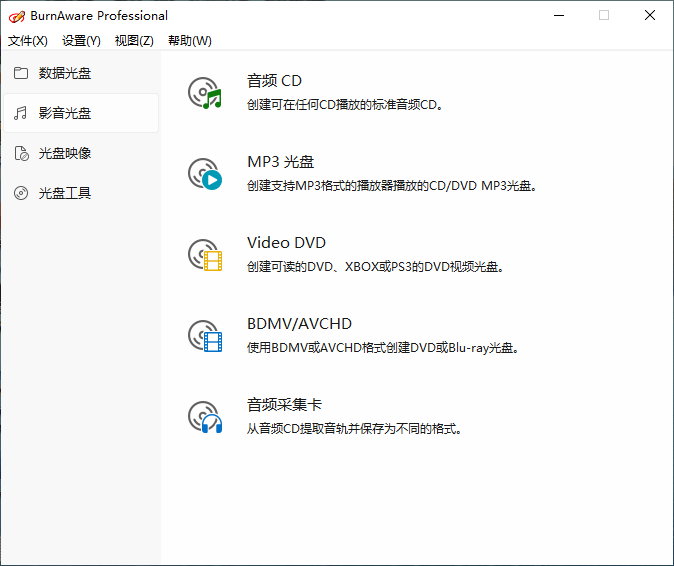Select the 数据光盘 sidebar tab
This screenshot has height=566, width=674.
tap(81, 73)
